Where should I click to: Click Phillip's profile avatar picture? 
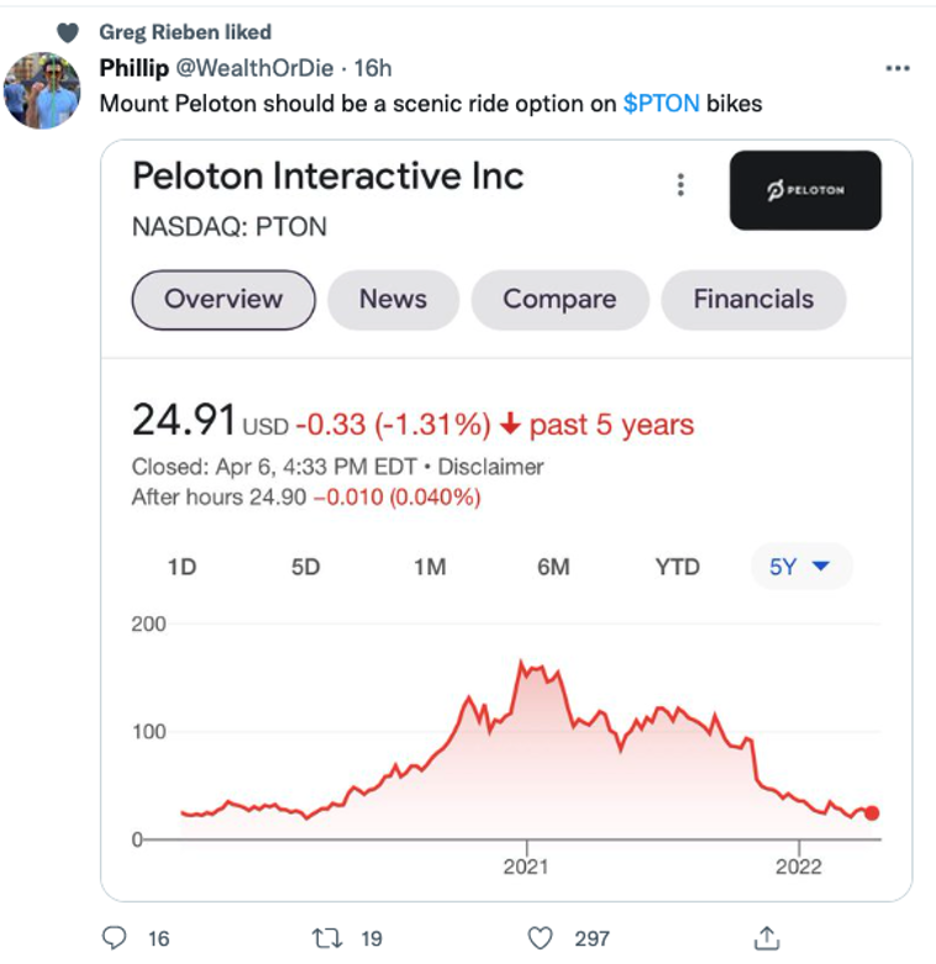coord(42,90)
